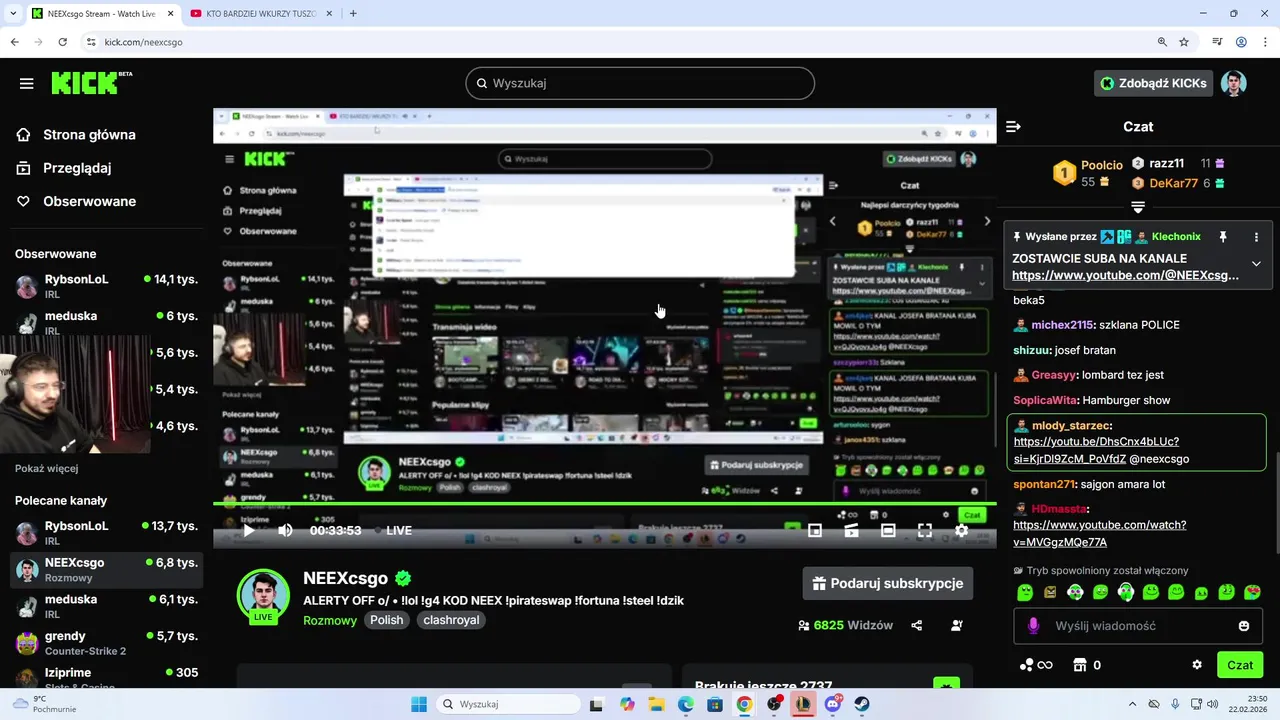1280x720 pixels.
Task: Open pinned message options three dots
Action: tap(1256, 237)
